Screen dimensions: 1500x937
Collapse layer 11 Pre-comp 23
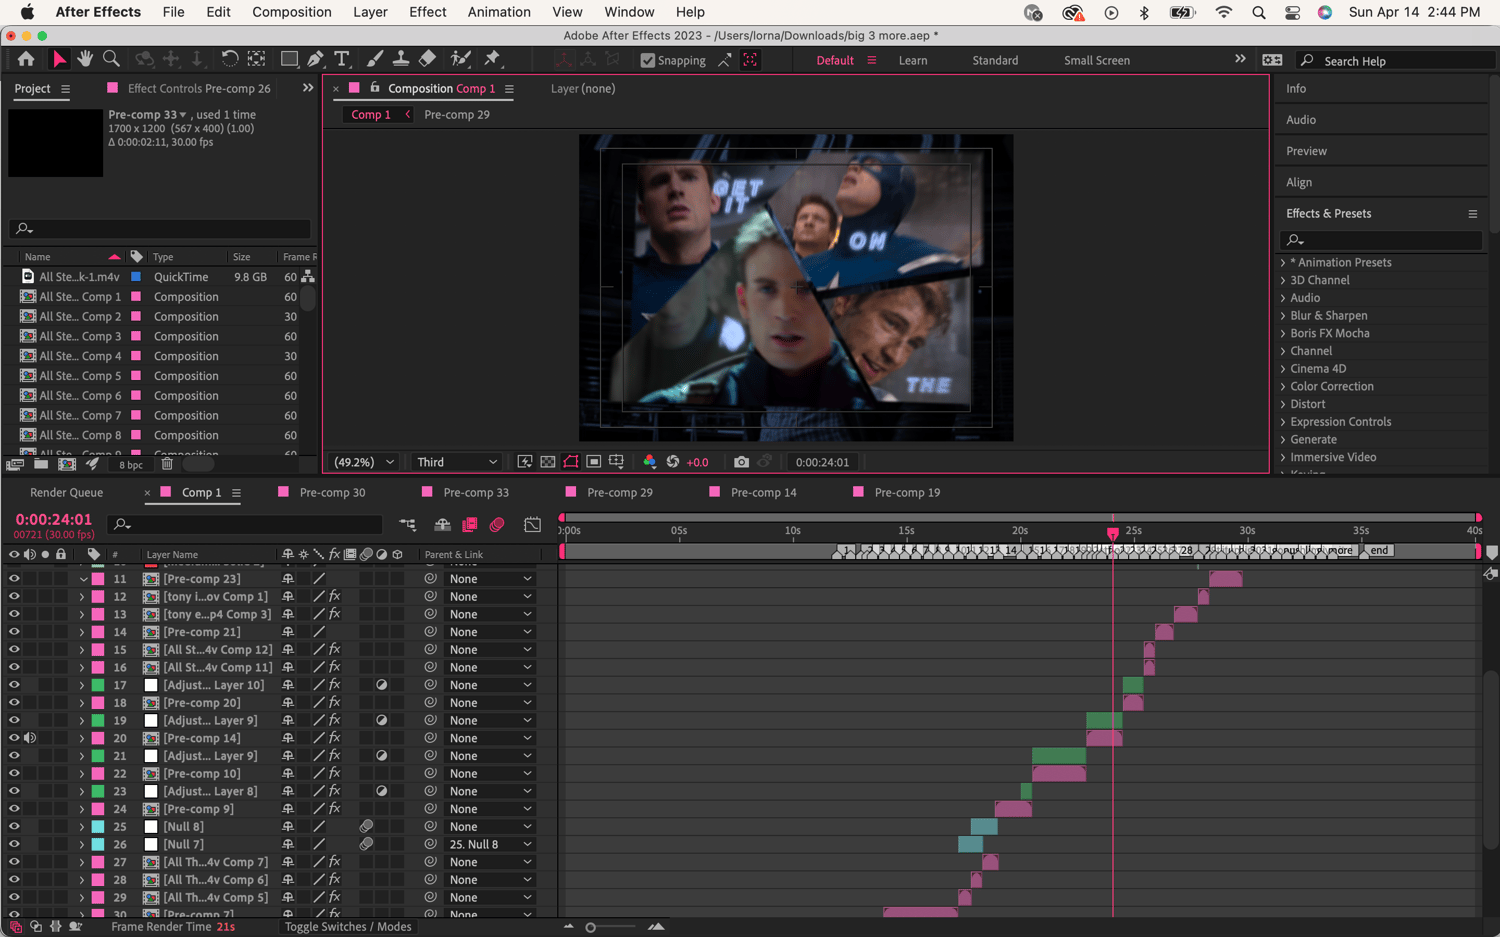pos(83,579)
